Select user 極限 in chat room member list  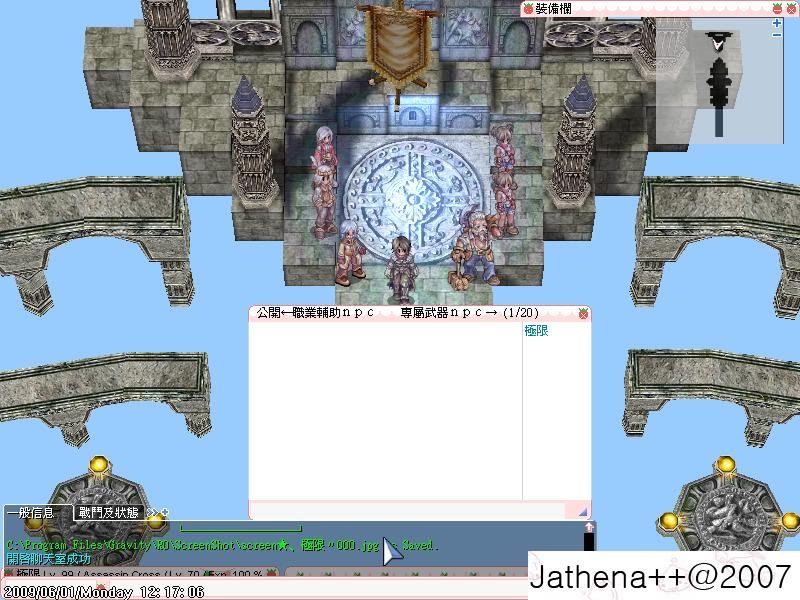536,331
